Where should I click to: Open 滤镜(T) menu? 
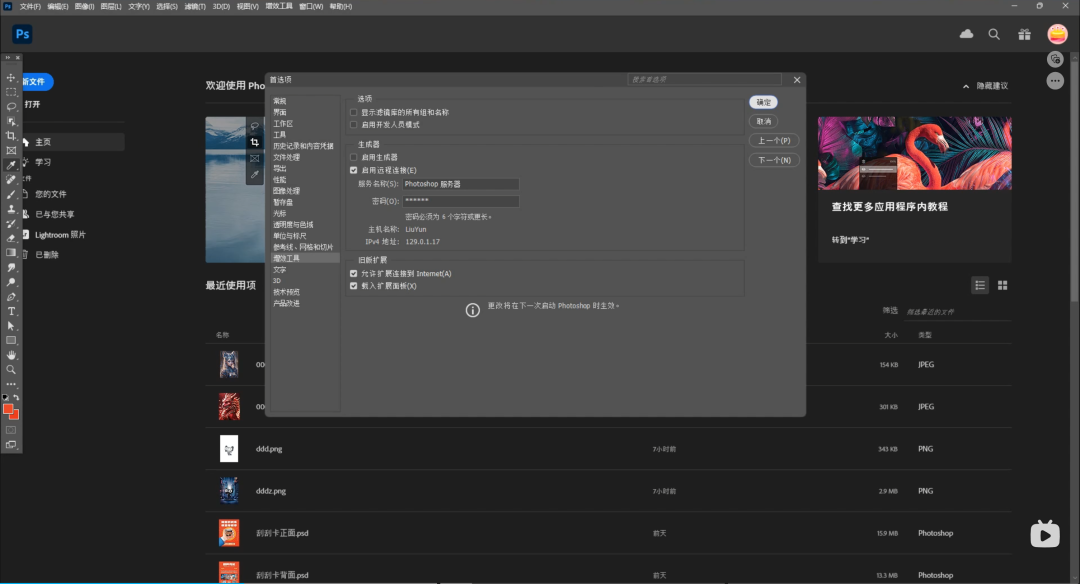(195, 6)
